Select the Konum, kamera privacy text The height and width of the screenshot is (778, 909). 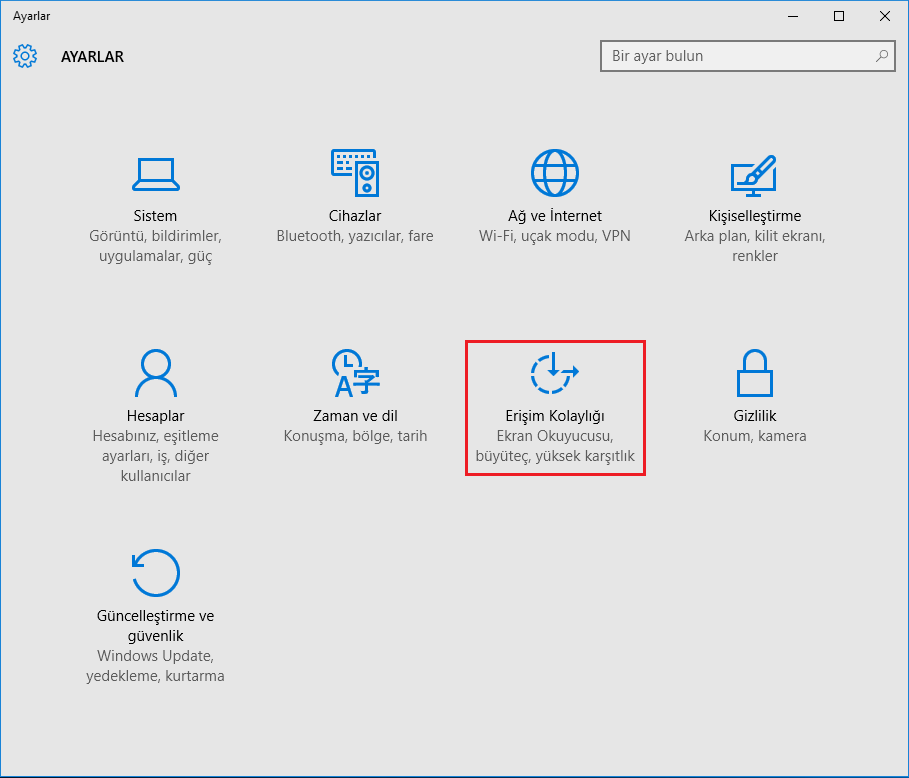755,436
